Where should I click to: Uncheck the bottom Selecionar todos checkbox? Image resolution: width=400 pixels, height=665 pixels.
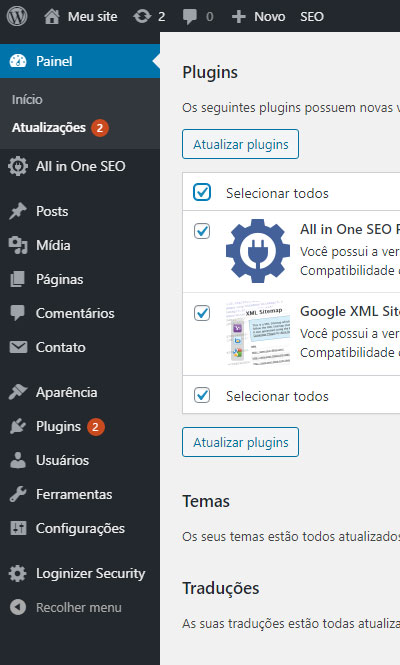point(202,395)
